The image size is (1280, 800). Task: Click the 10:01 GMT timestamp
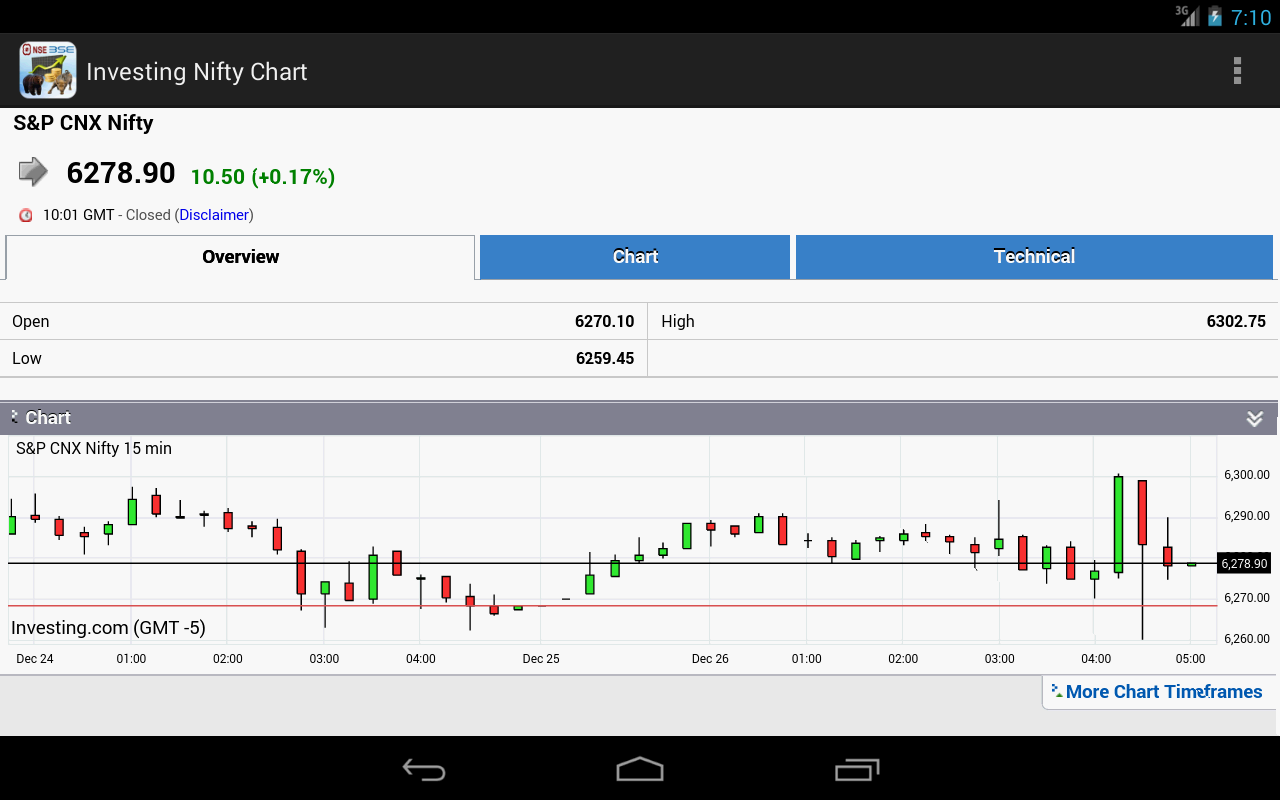78,215
